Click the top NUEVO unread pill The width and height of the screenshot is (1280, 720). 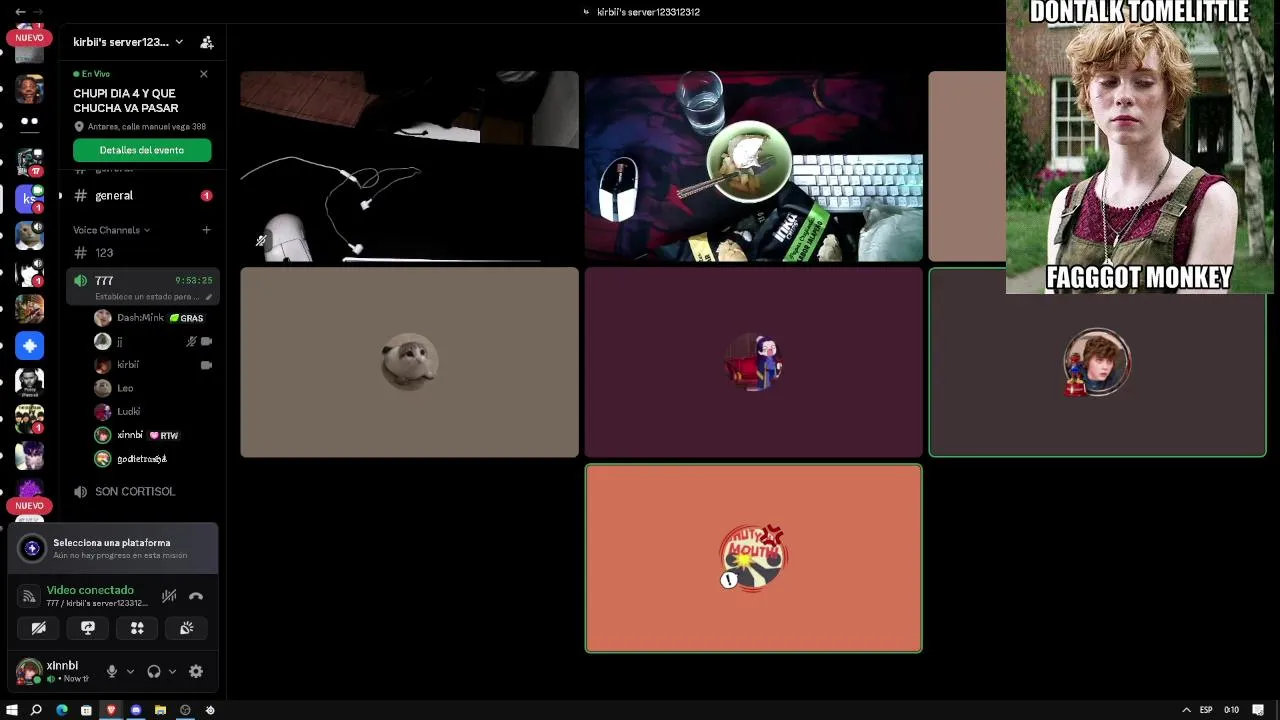(x=29, y=38)
